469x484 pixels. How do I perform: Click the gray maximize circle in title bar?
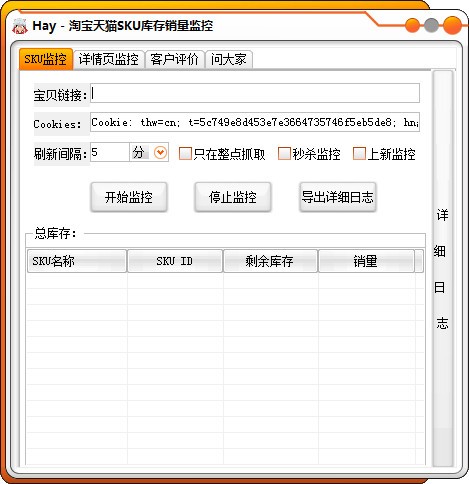431,25
